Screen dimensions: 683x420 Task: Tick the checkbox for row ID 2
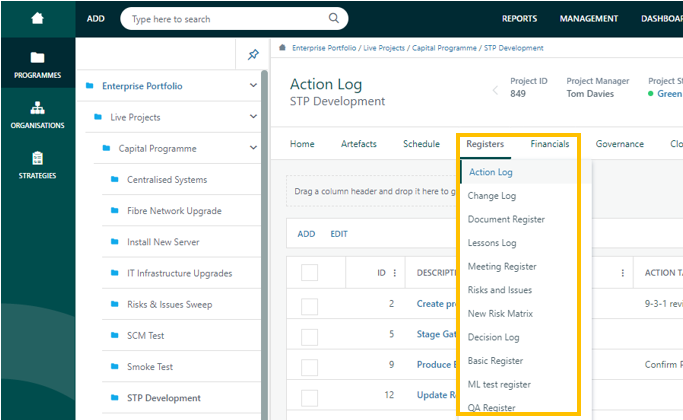pyautogui.click(x=309, y=306)
